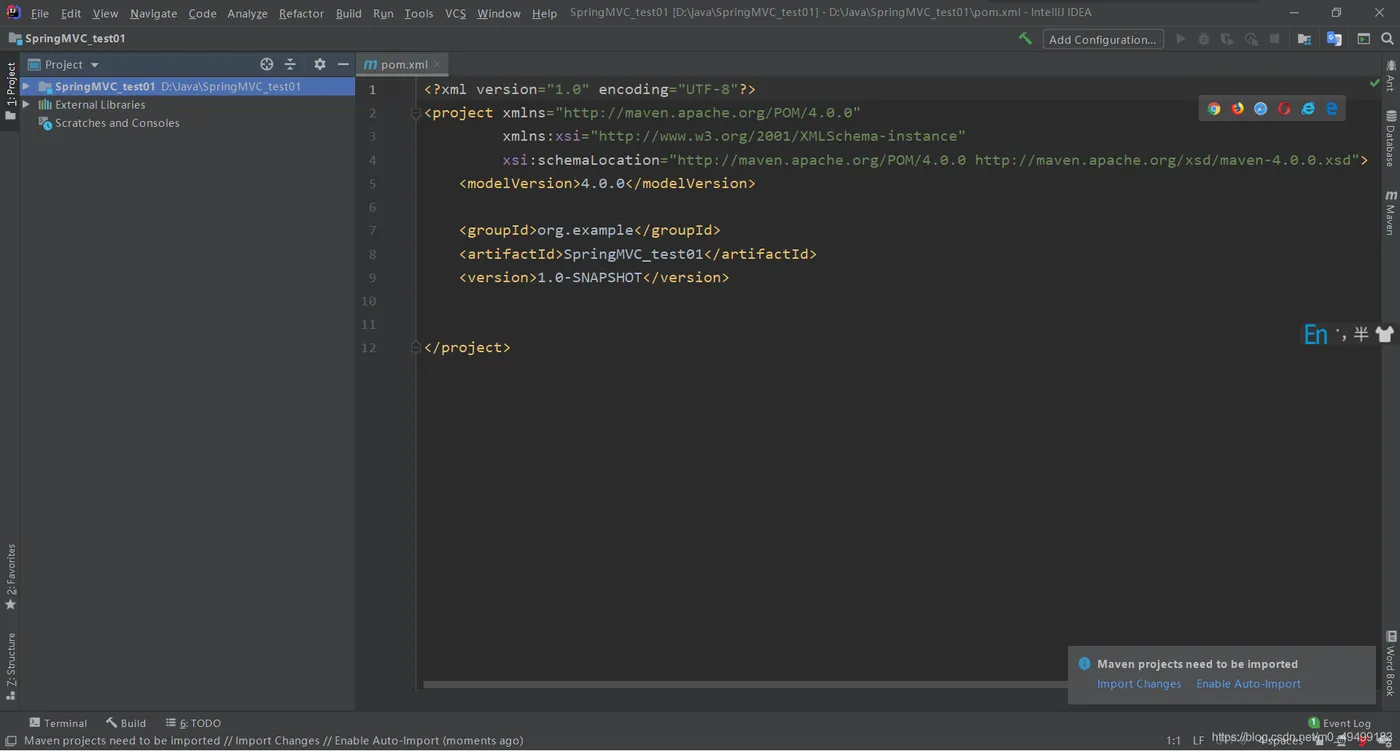This screenshot has height=751, width=1400.
Task: Click line number 10 in gutter
Action: [x=369, y=301]
